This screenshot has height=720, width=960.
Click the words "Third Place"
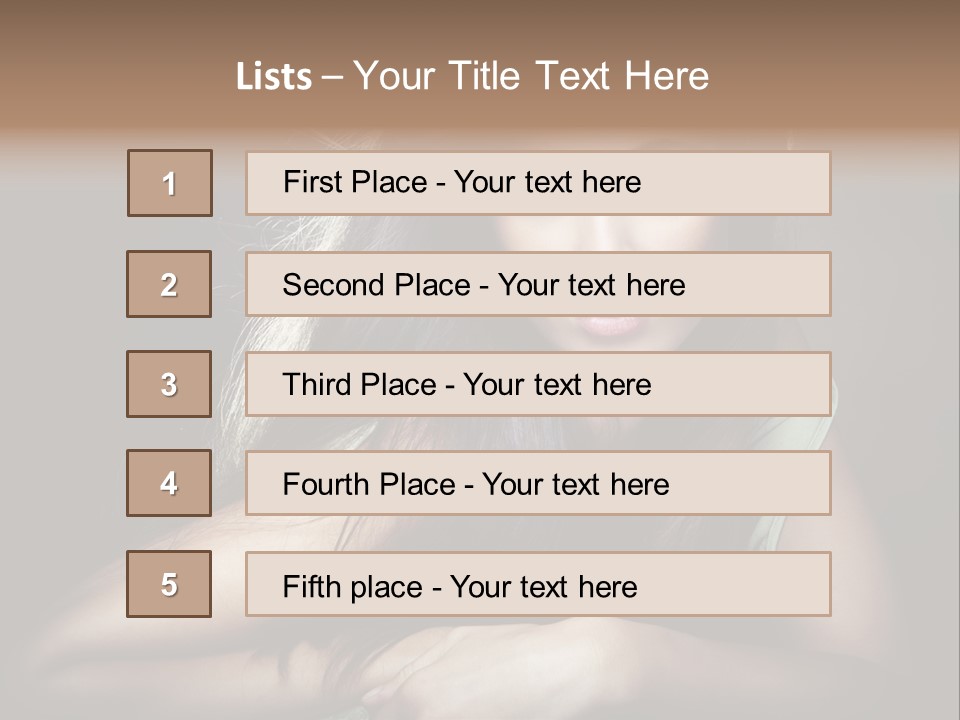coord(359,385)
